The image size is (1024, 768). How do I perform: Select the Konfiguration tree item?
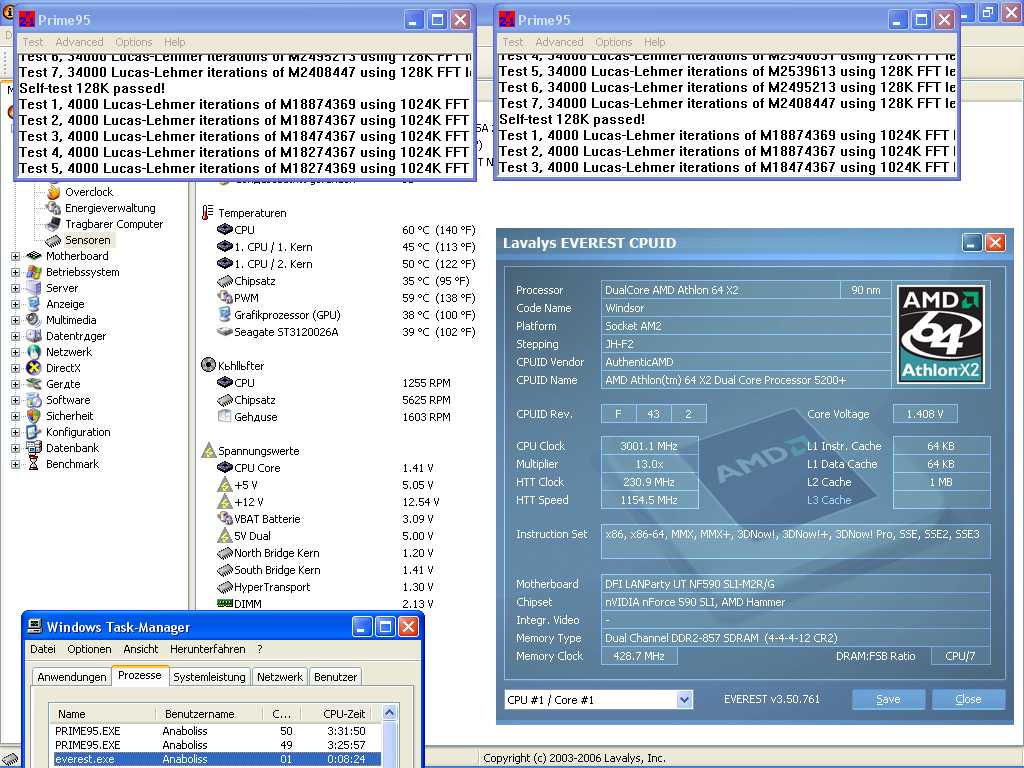(78, 432)
